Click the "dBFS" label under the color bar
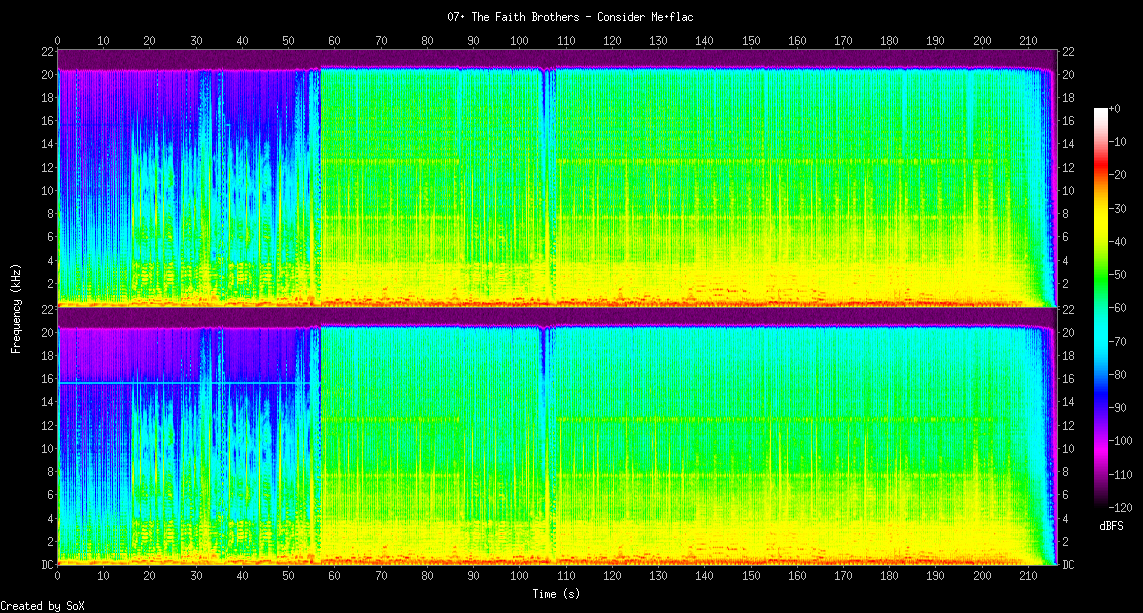The height and width of the screenshot is (613, 1143). [x=1111, y=526]
